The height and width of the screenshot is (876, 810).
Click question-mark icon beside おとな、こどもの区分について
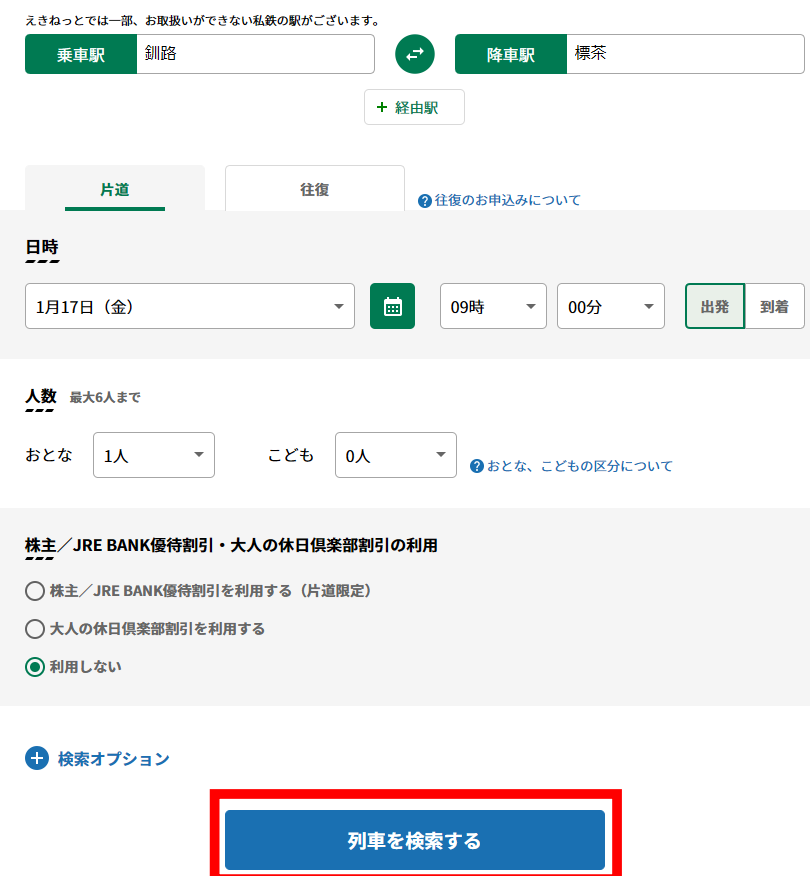click(x=477, y=466)
